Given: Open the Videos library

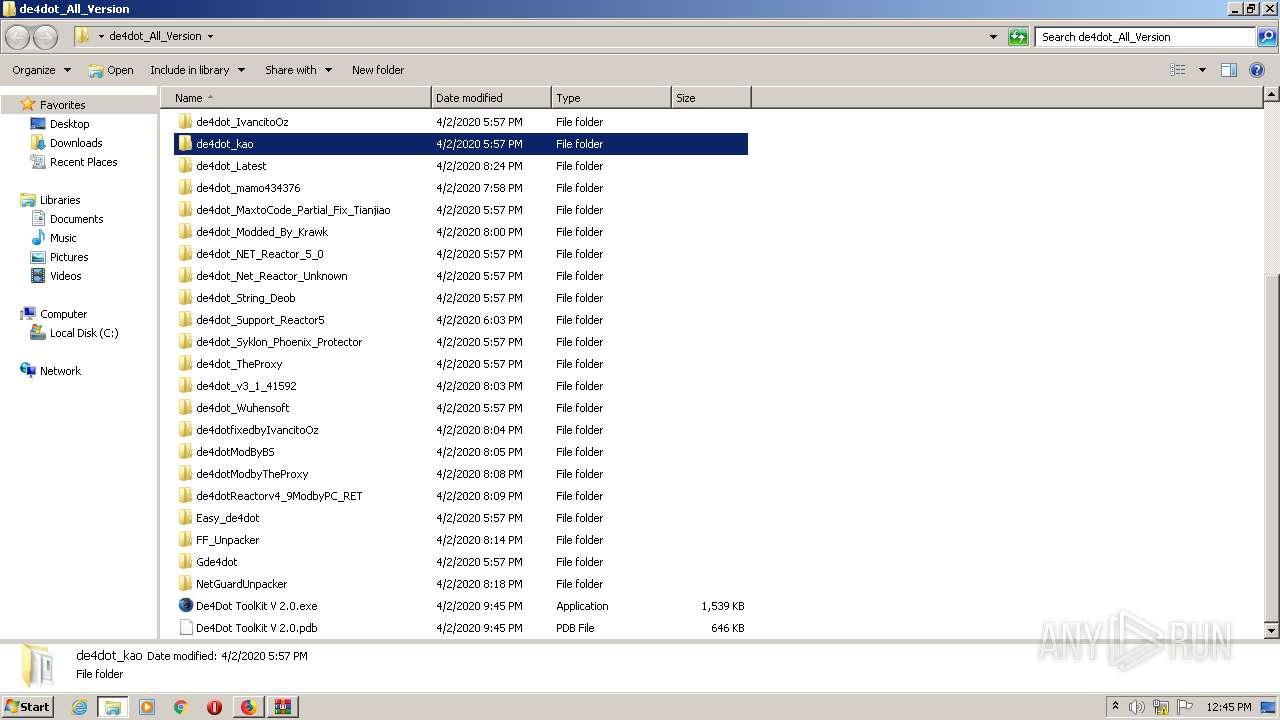Looking at the screenshot, I should pyautogui.click(x=65, y=276).
